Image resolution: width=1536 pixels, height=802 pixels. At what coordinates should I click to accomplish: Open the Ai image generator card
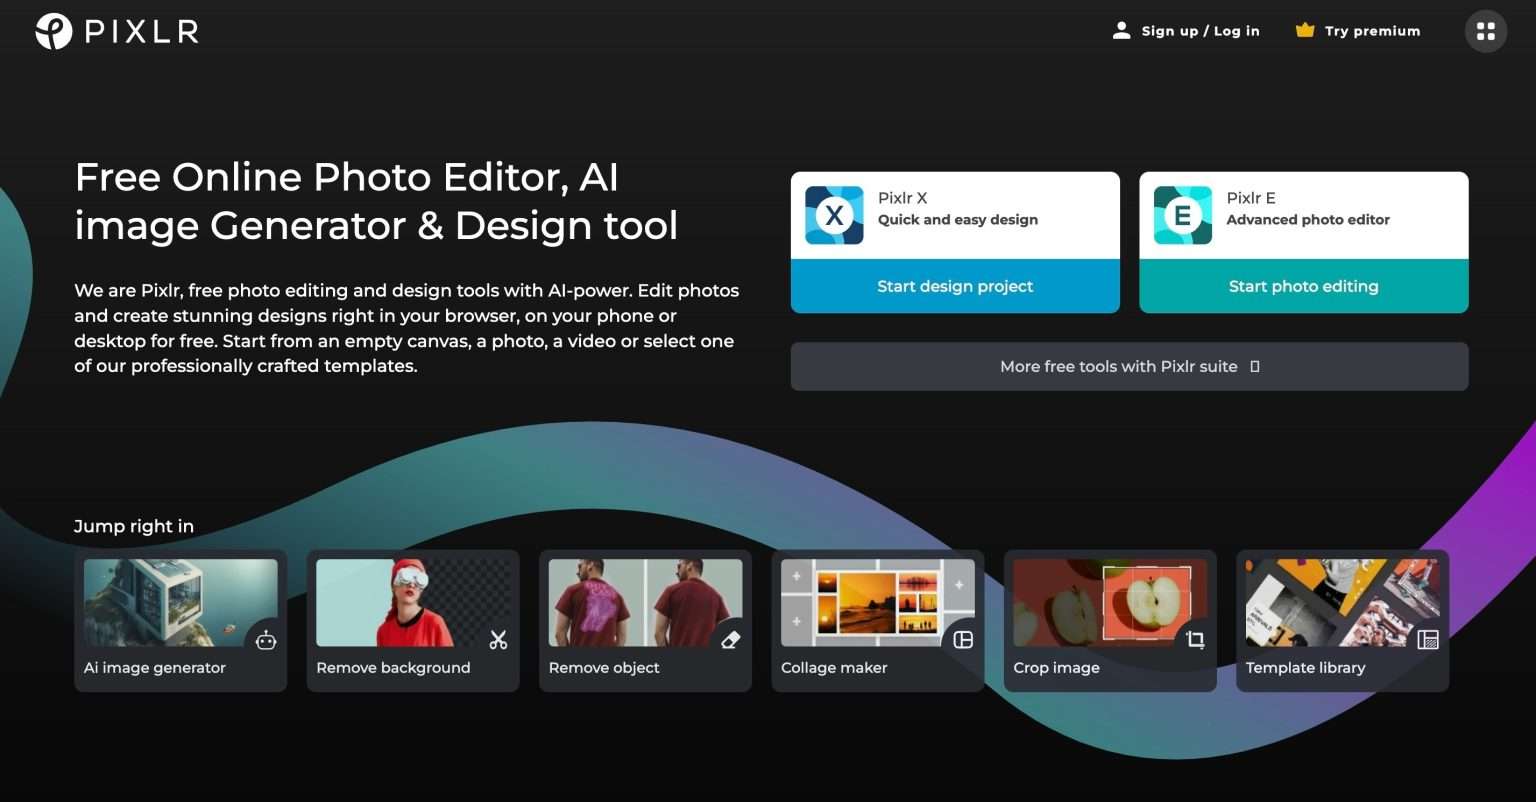(x=180, y=620)
